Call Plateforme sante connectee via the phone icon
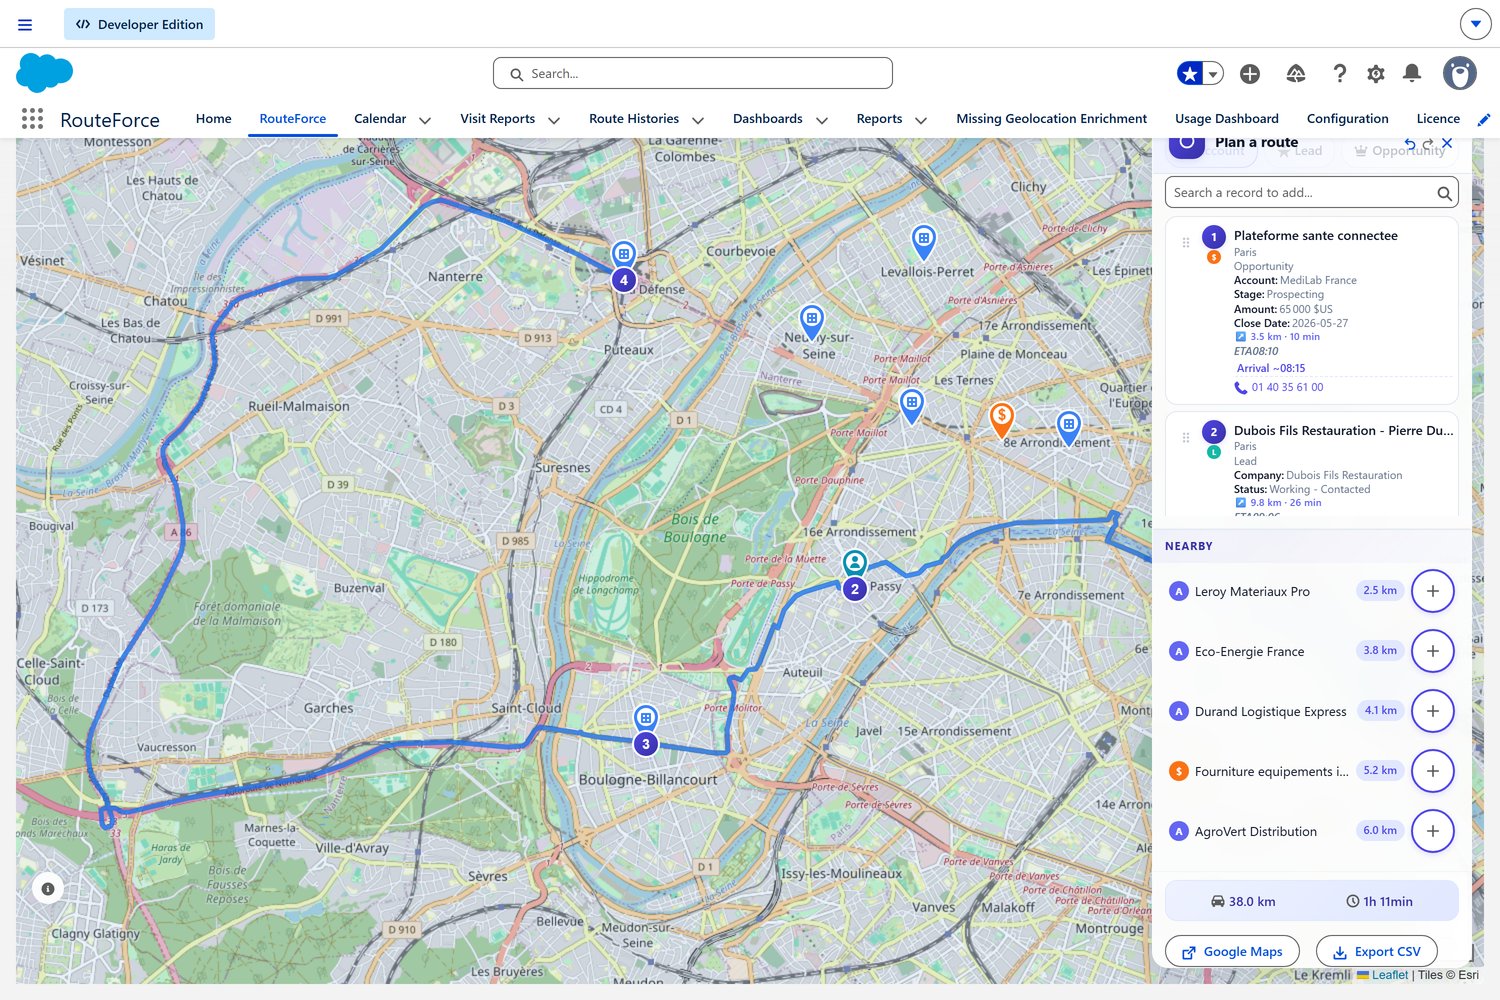The width and height of the screenshot is (1500, 1000). tap(1240, 387)
